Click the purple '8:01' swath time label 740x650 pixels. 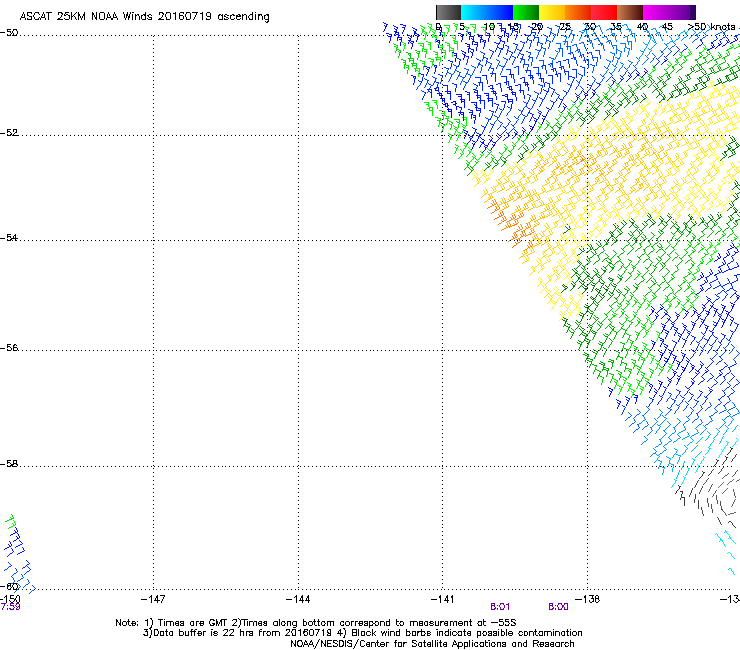[500, 607]
